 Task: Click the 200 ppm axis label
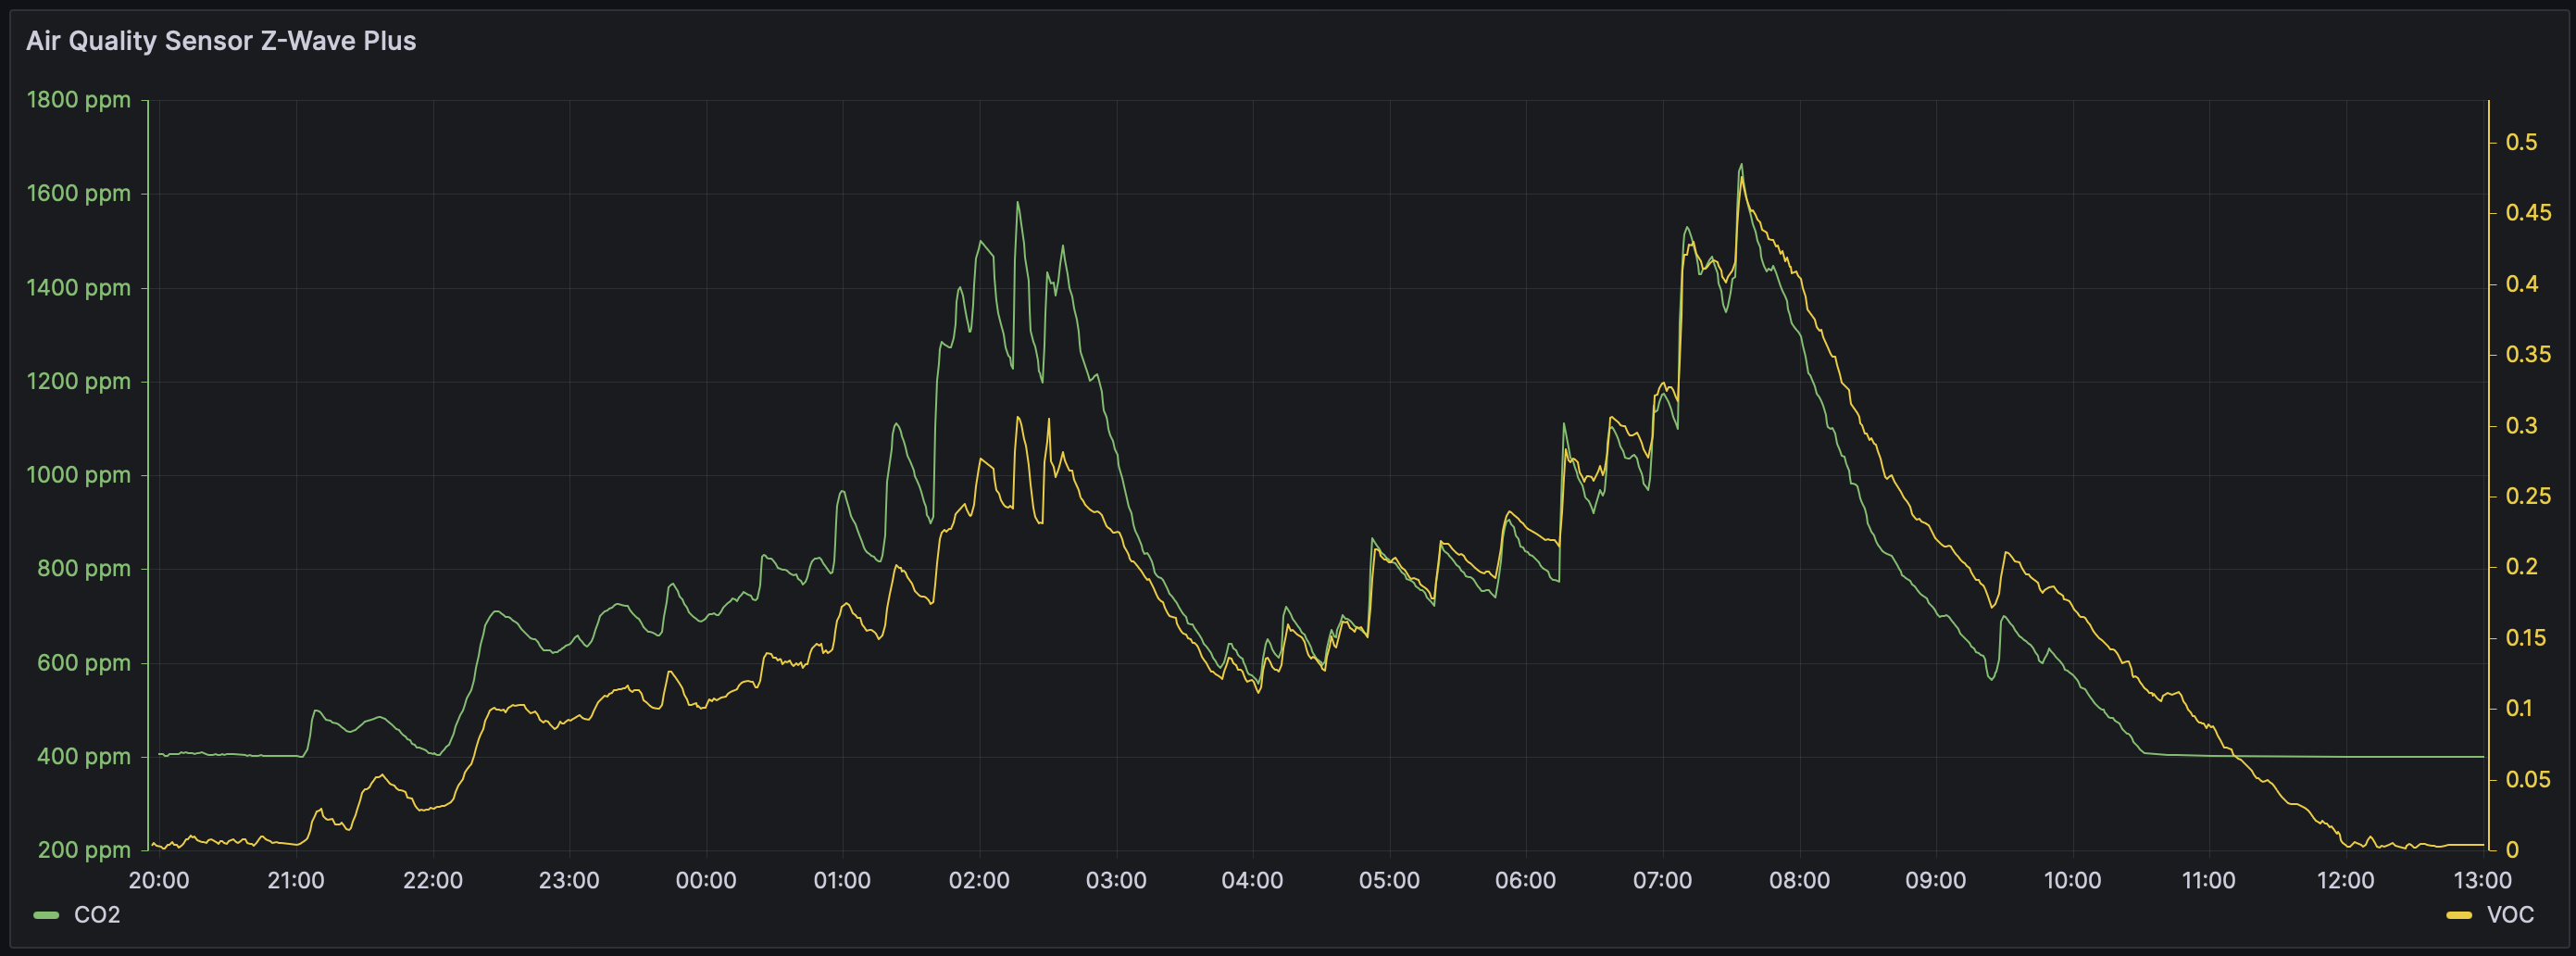pyautogui.click(x=84, y=850)
